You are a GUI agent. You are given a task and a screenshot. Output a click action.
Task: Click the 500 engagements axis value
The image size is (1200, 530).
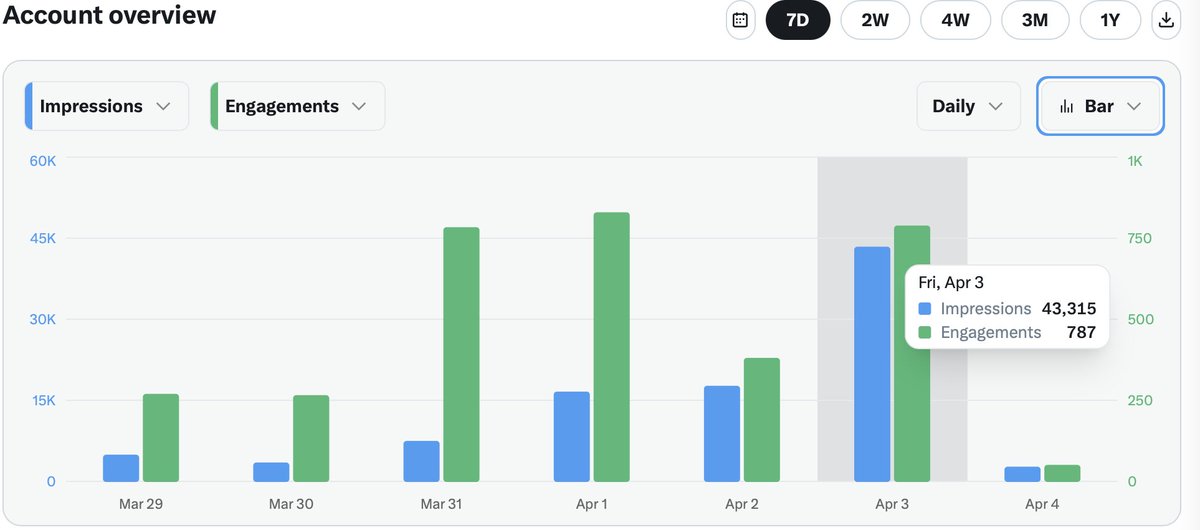tap(1140, 319)
